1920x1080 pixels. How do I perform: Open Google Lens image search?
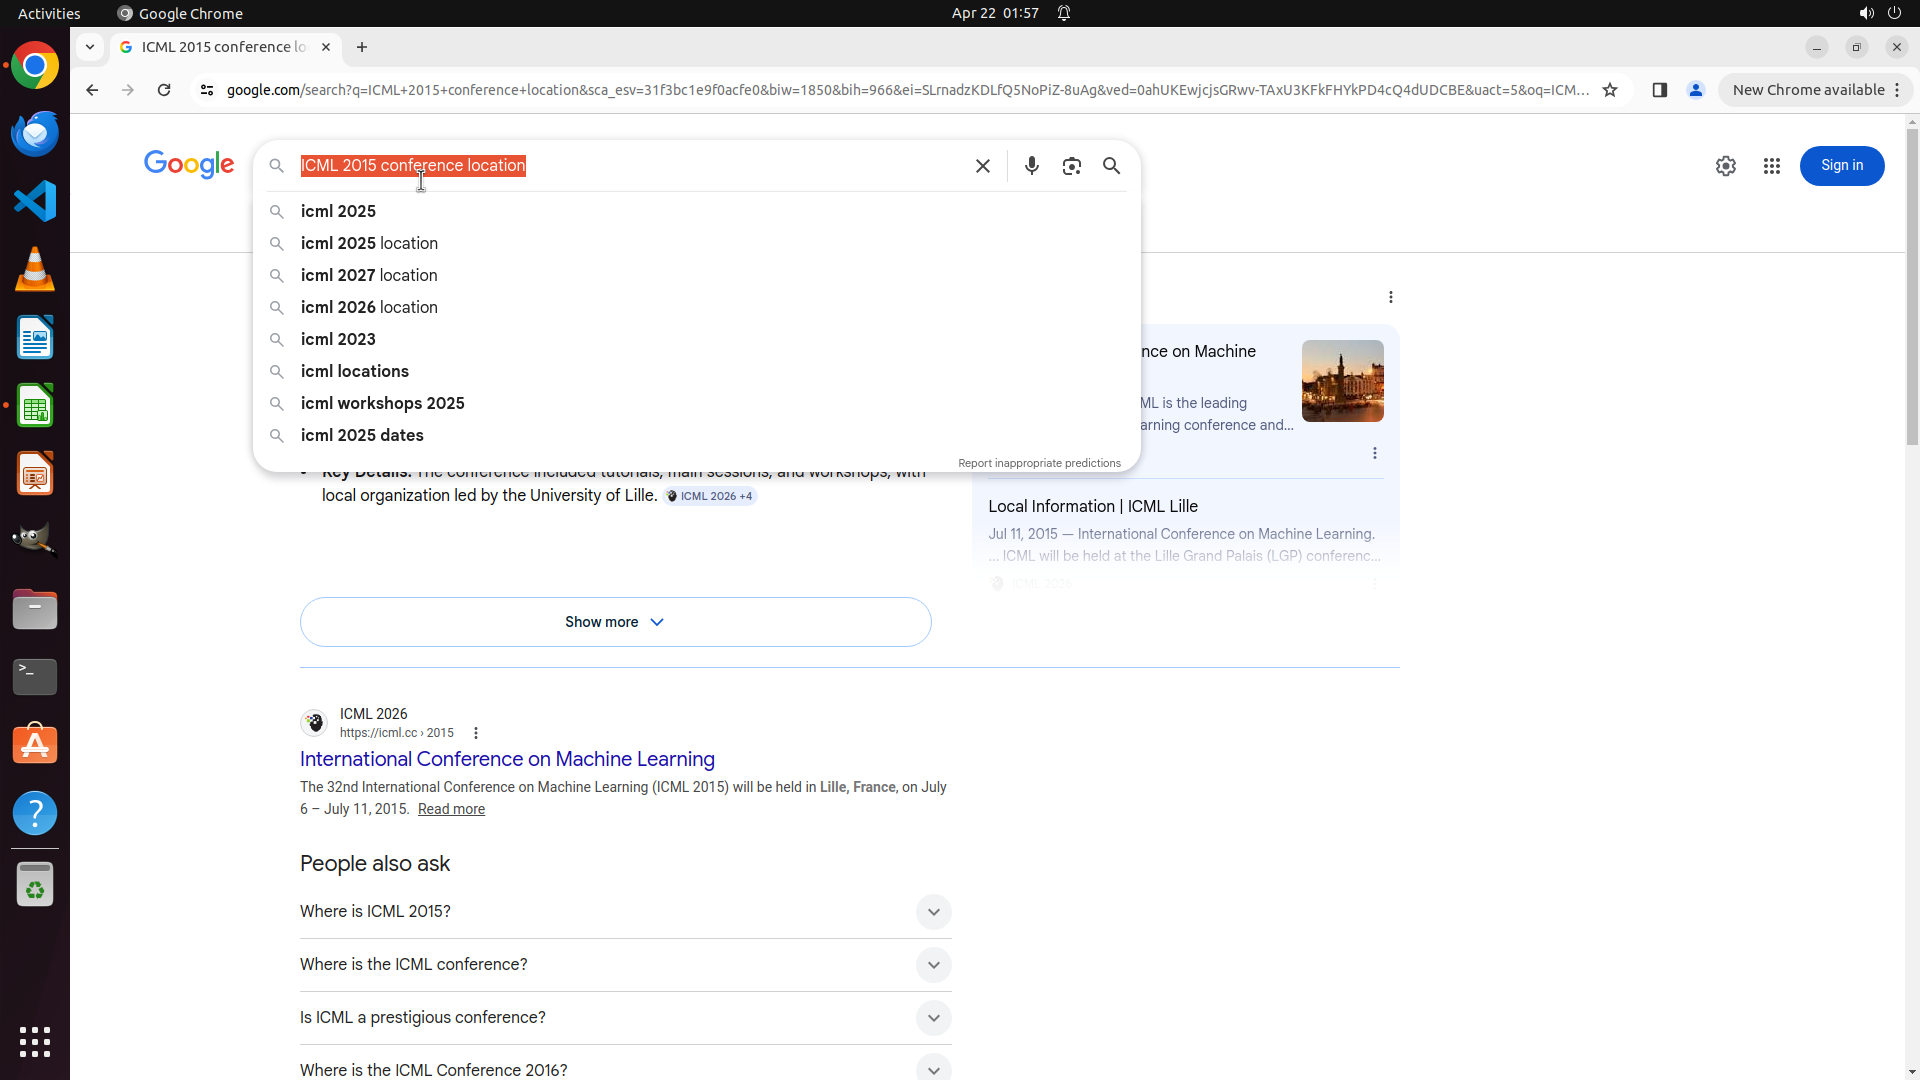tap(1071, 166)
